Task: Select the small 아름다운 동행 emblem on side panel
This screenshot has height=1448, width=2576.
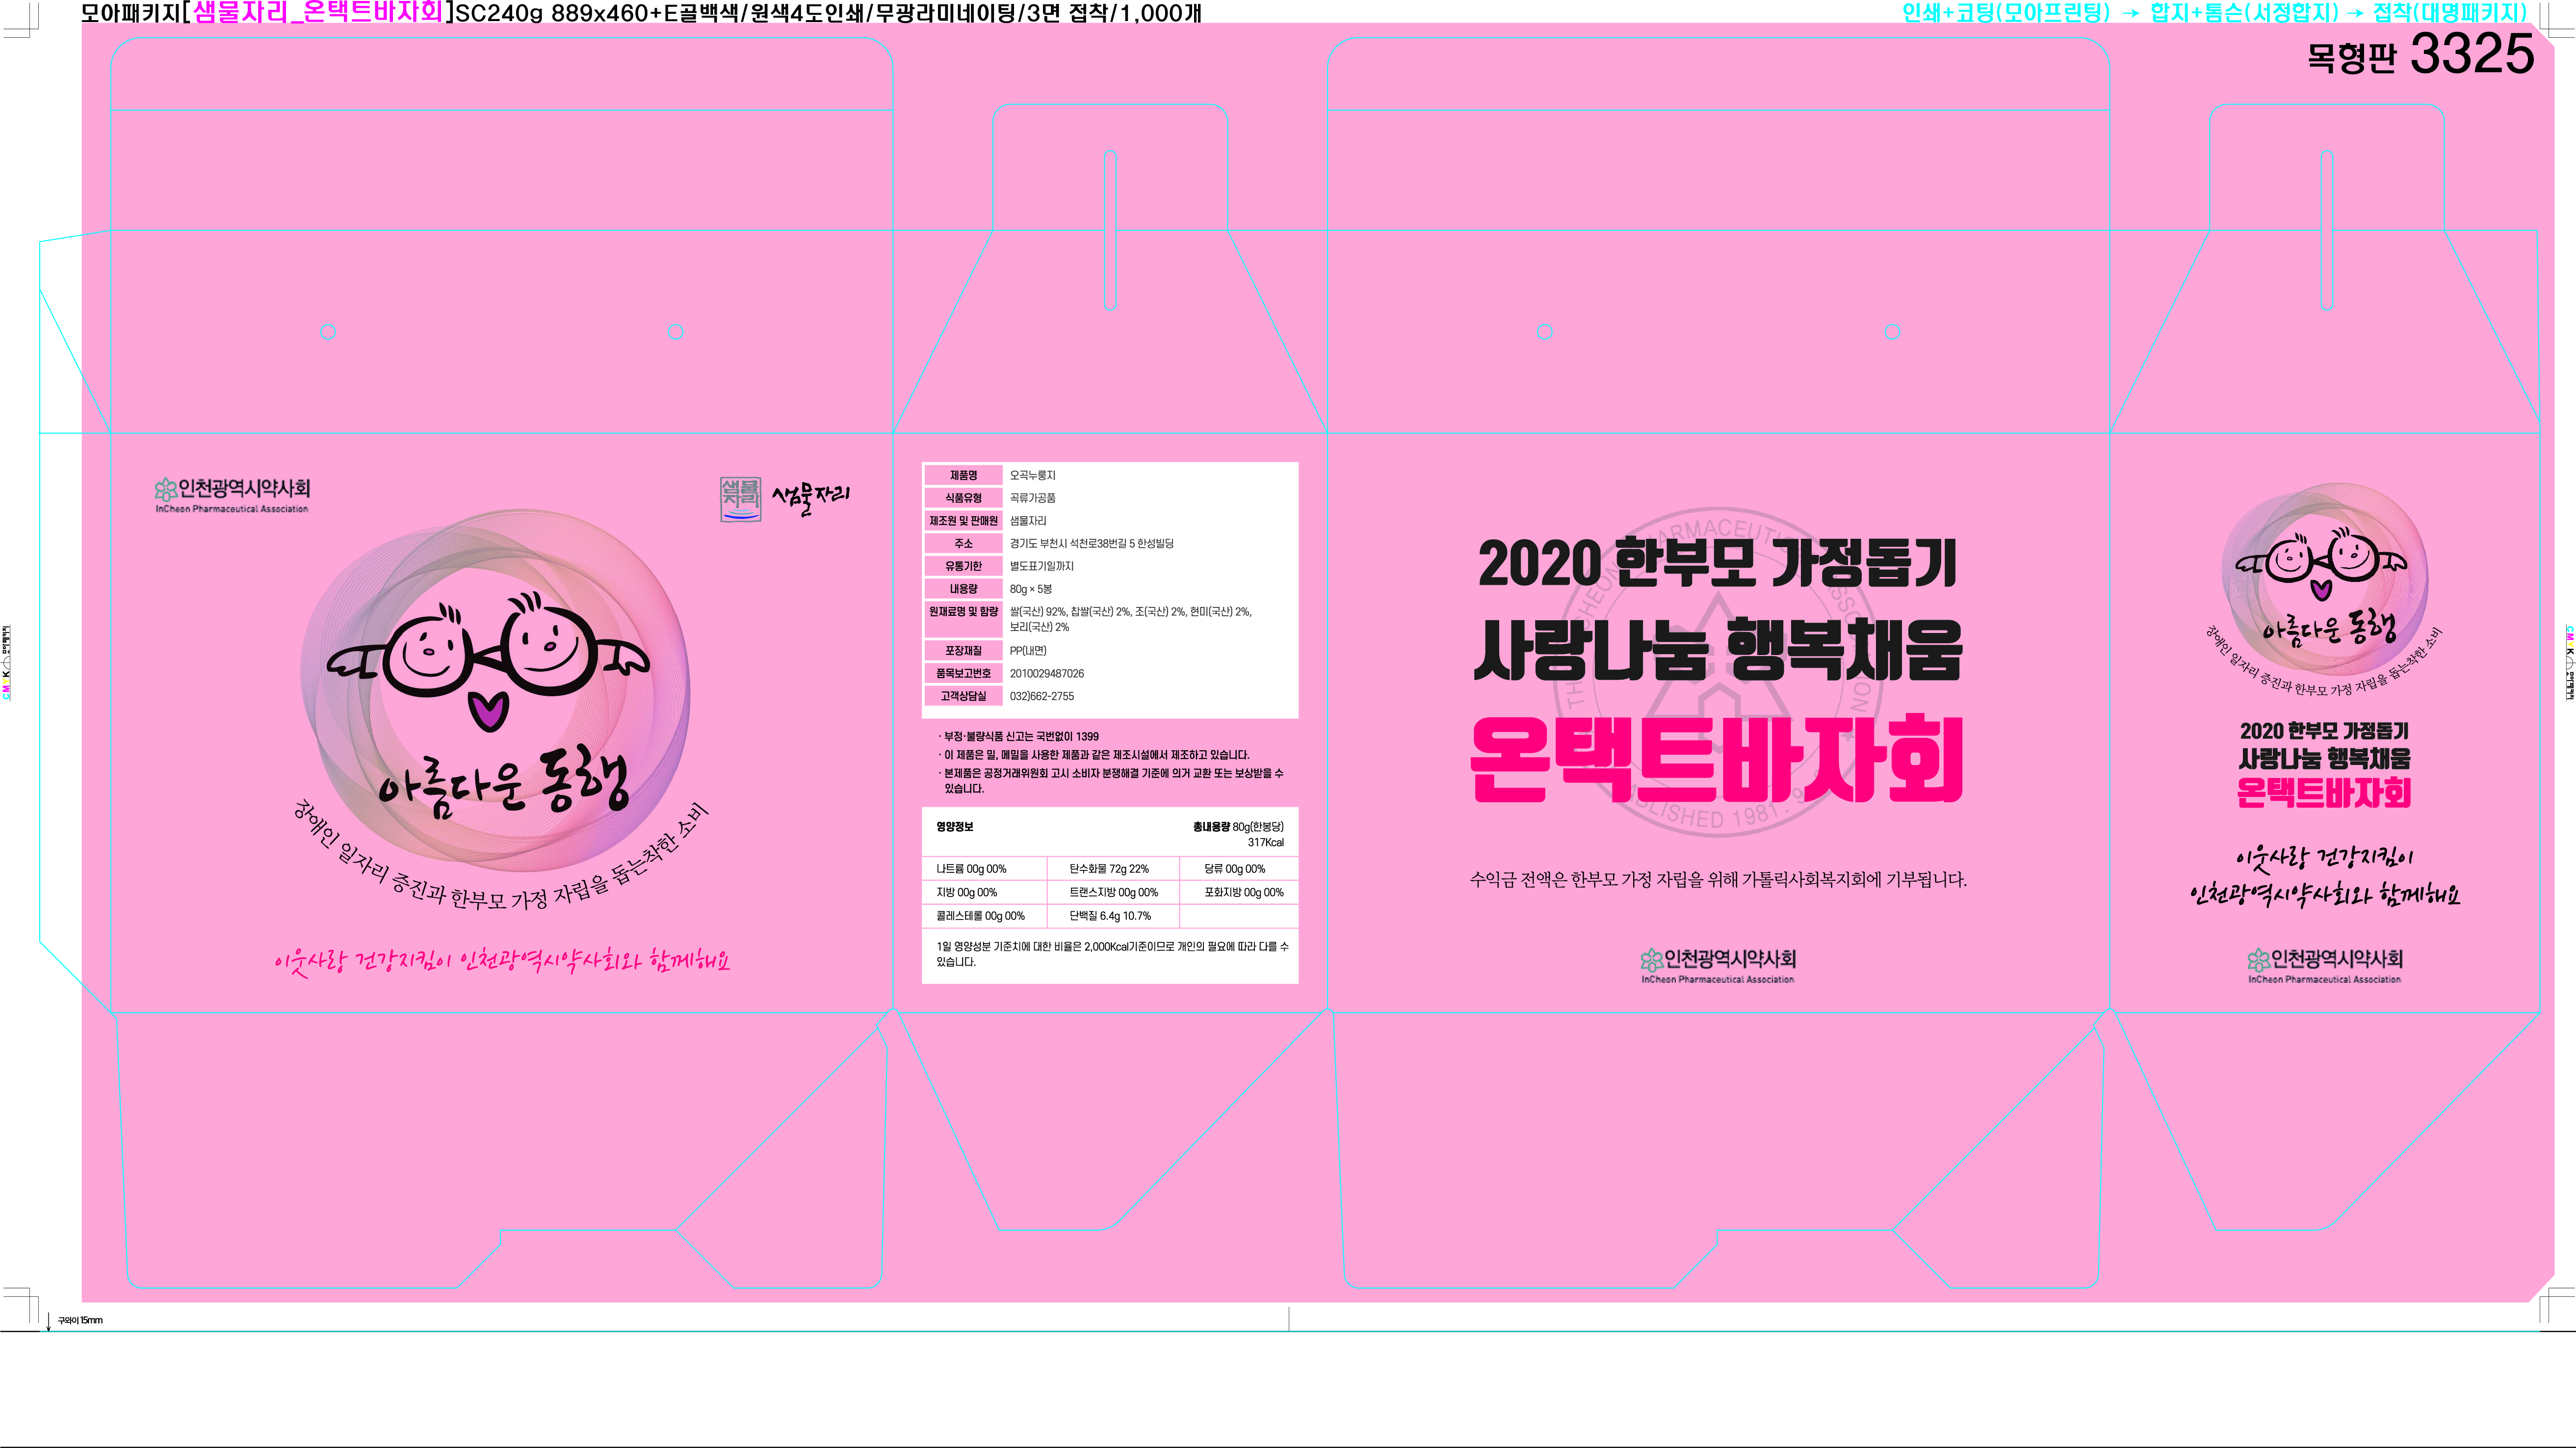Action: [x=2325, y=580]
